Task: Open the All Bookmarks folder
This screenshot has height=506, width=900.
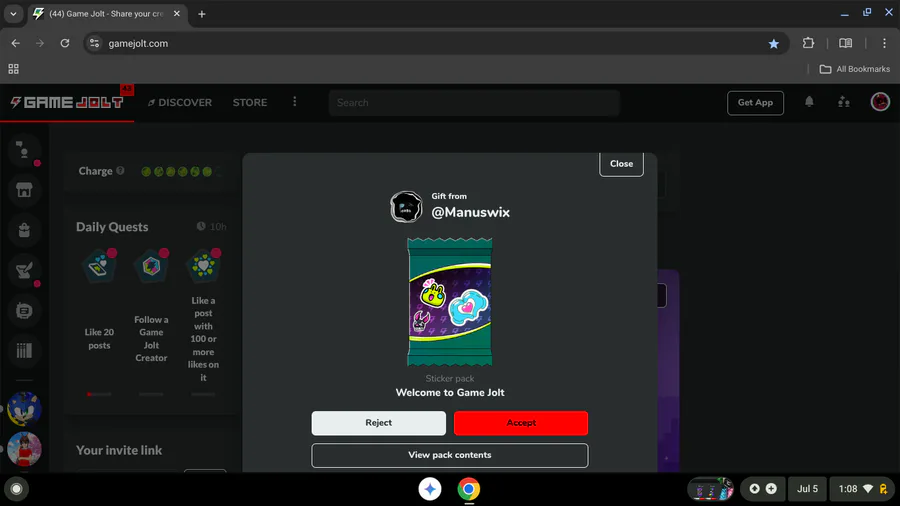Action: (855, 69)
